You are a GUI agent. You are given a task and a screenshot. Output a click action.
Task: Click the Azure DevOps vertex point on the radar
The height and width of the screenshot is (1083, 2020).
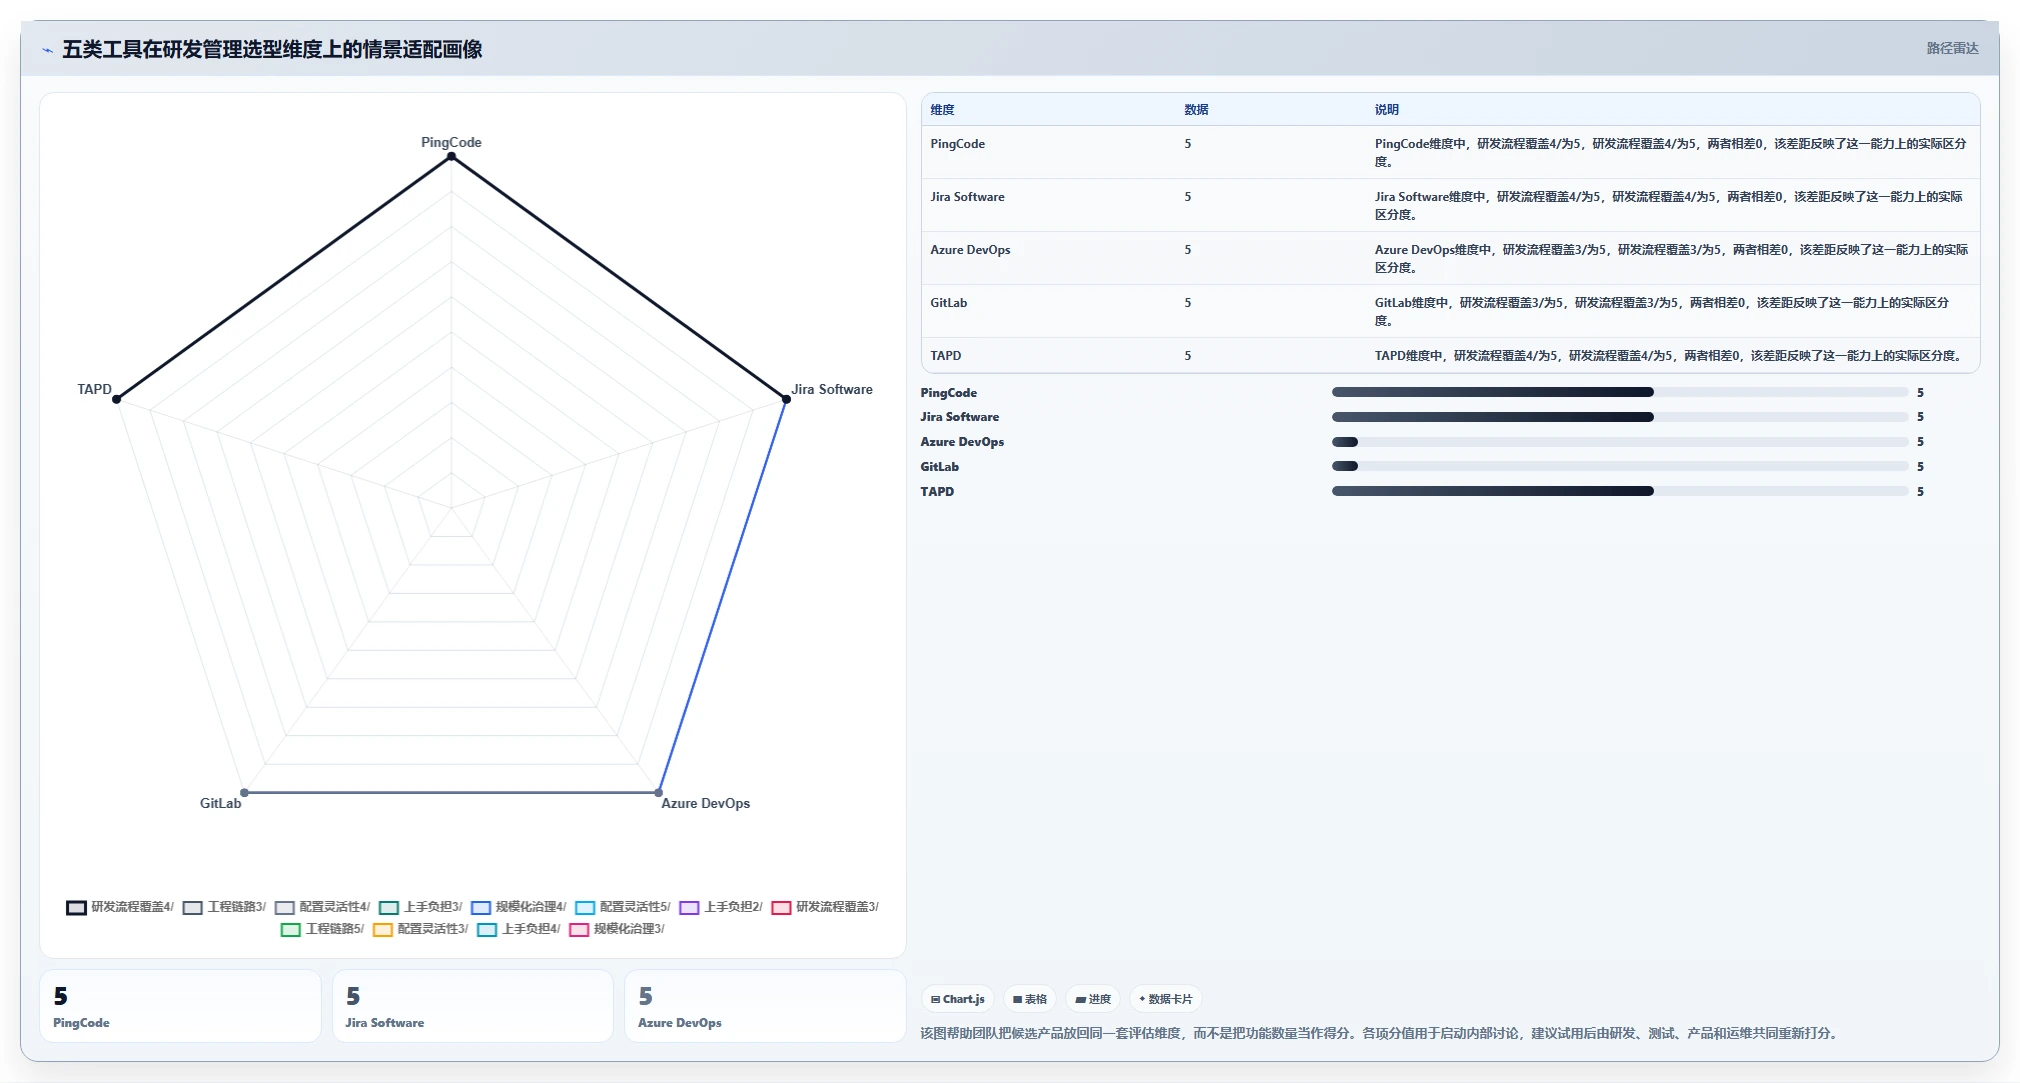658,792
